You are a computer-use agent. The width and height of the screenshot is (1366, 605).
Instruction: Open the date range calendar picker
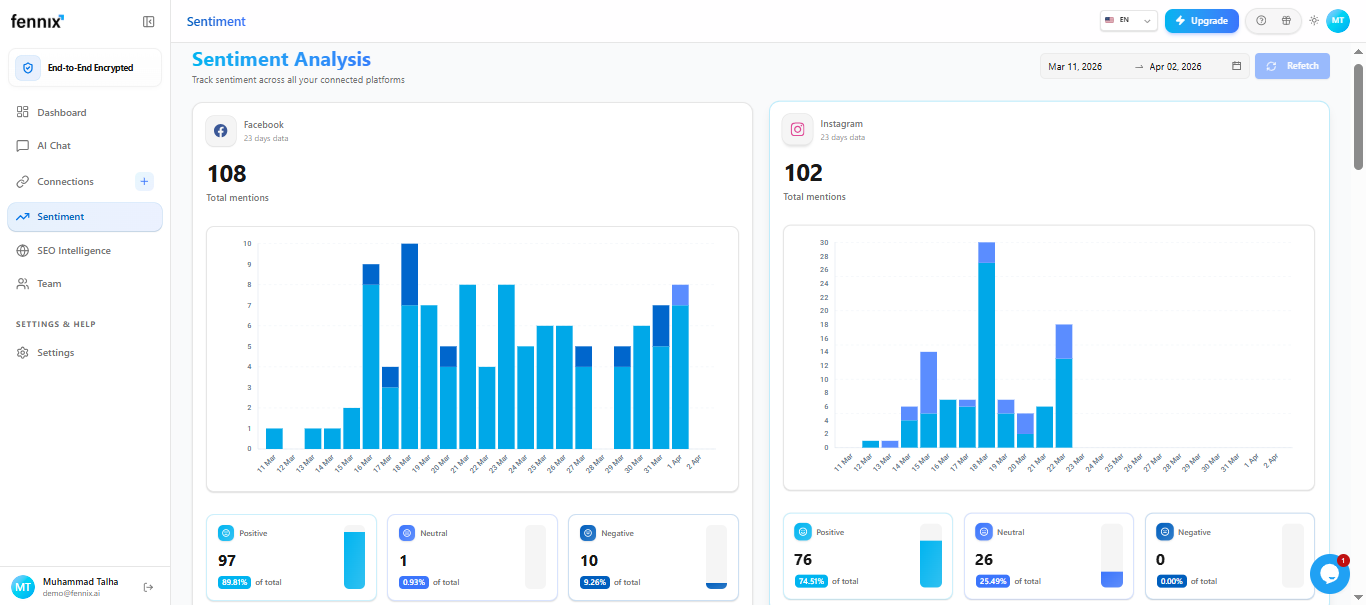pyautogui.click(x=1236, y=66)
